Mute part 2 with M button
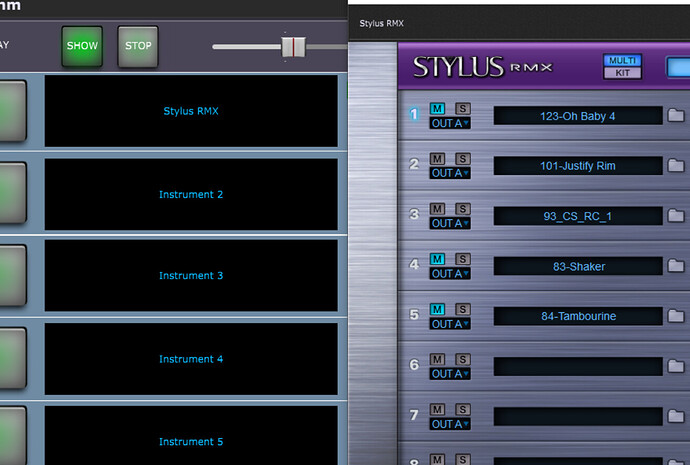This screenshot has width=690, height=465. click(437, 159)
